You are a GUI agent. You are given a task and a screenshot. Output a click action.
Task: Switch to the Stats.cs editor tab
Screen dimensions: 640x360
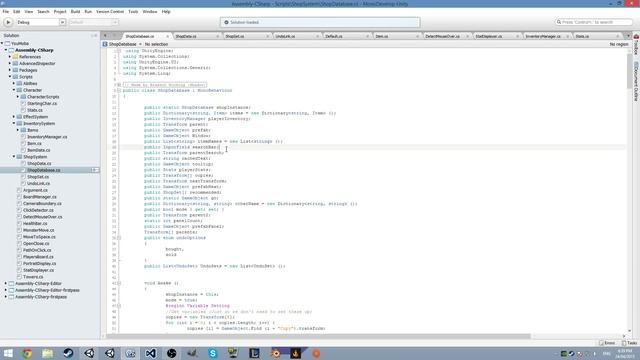(x=582, y=36)
